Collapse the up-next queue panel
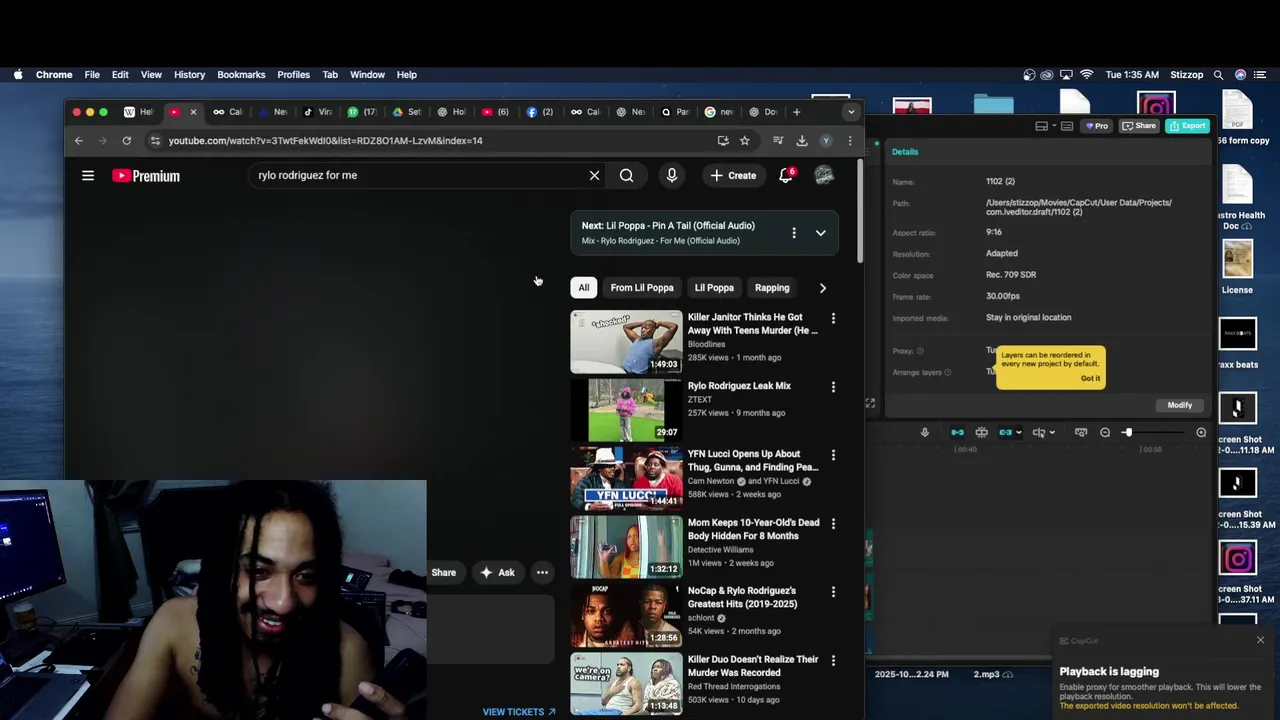 point(820,233)
